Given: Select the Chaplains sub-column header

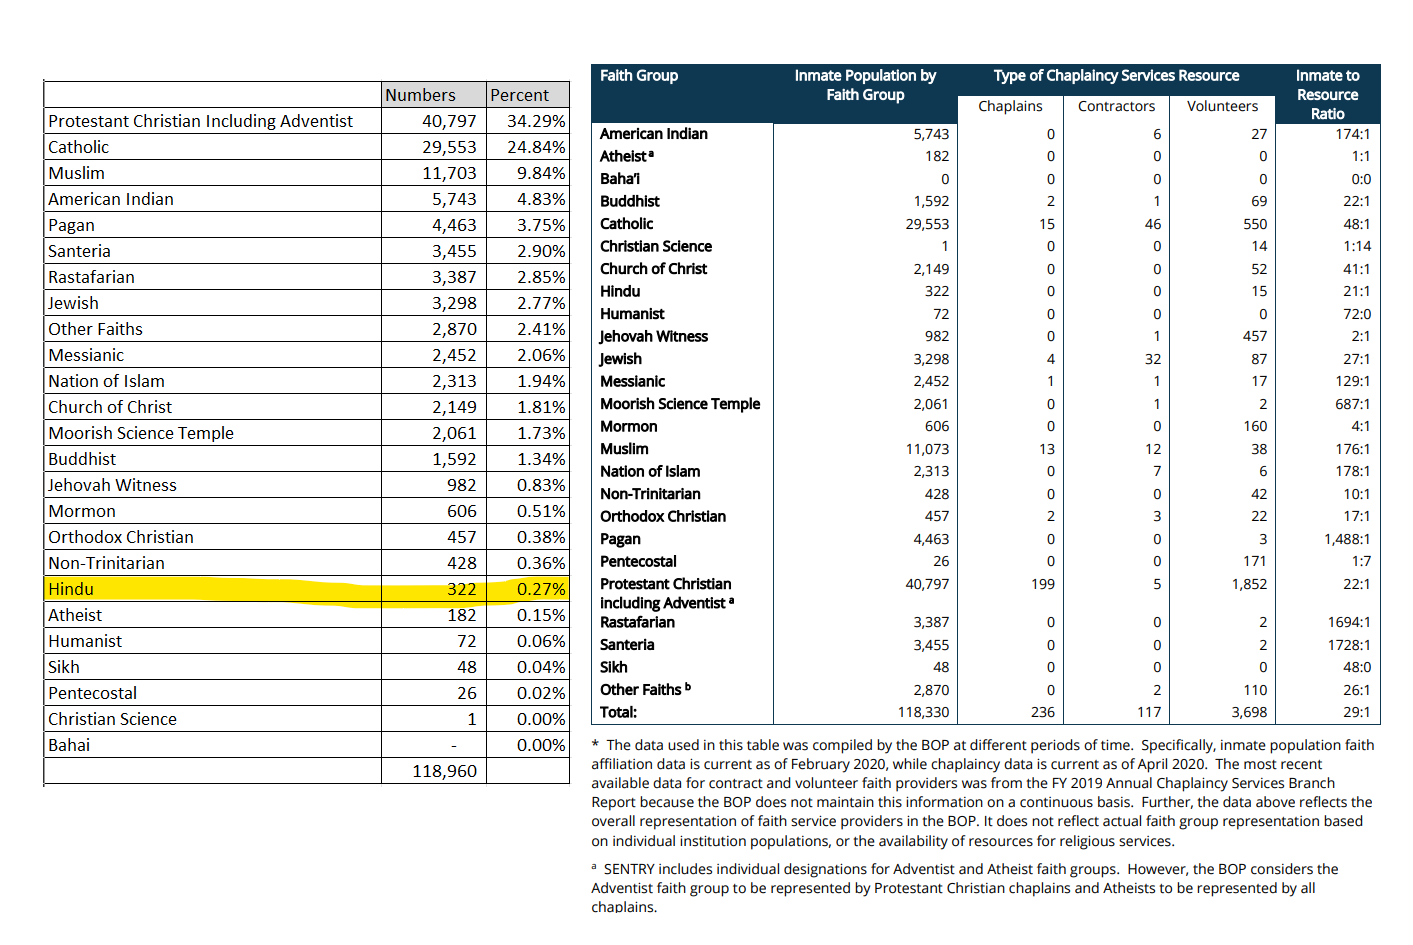Looking at the screenshot, I should [x=1010, y=106].
